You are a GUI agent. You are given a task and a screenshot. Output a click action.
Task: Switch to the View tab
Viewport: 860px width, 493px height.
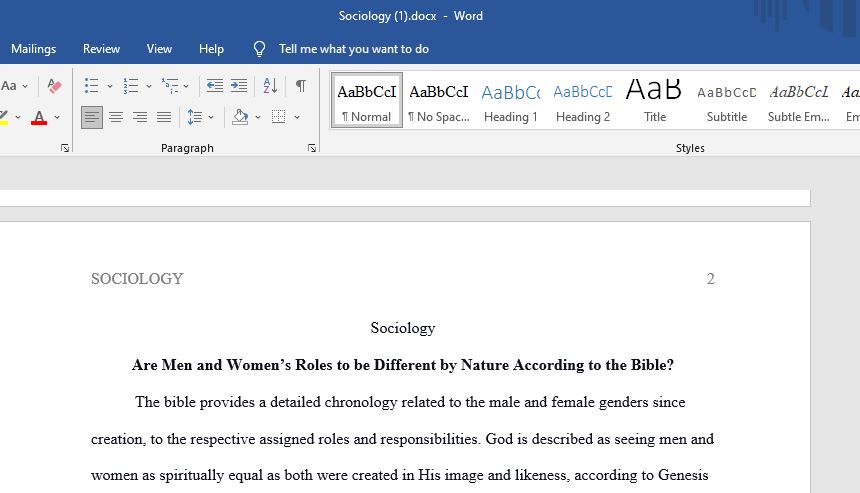[x=159, y=49]
